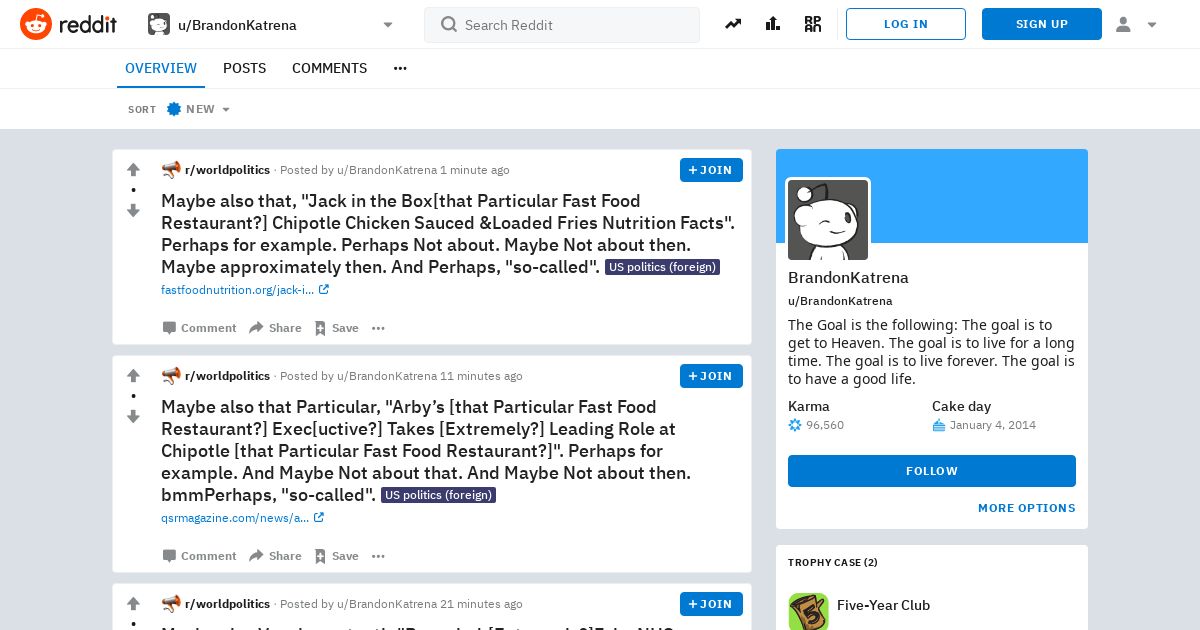Join worldpolitics from the 21 minutes ago post
The image size is (1200, 630).
click(711, 604)
